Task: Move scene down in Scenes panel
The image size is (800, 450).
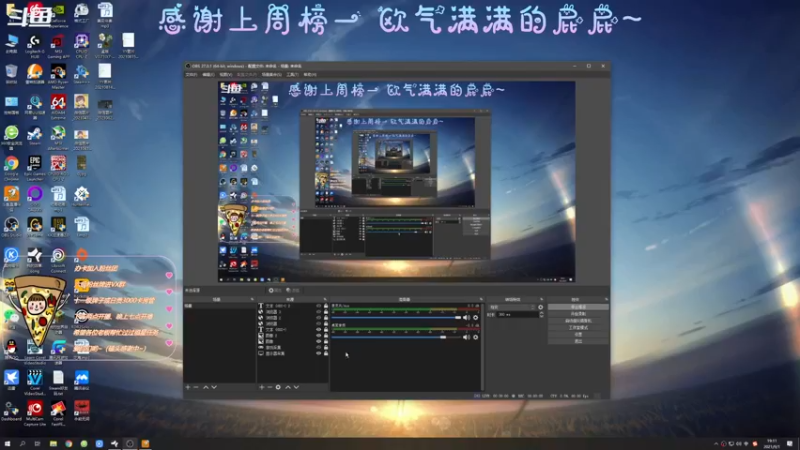Action: click(214, 387)
